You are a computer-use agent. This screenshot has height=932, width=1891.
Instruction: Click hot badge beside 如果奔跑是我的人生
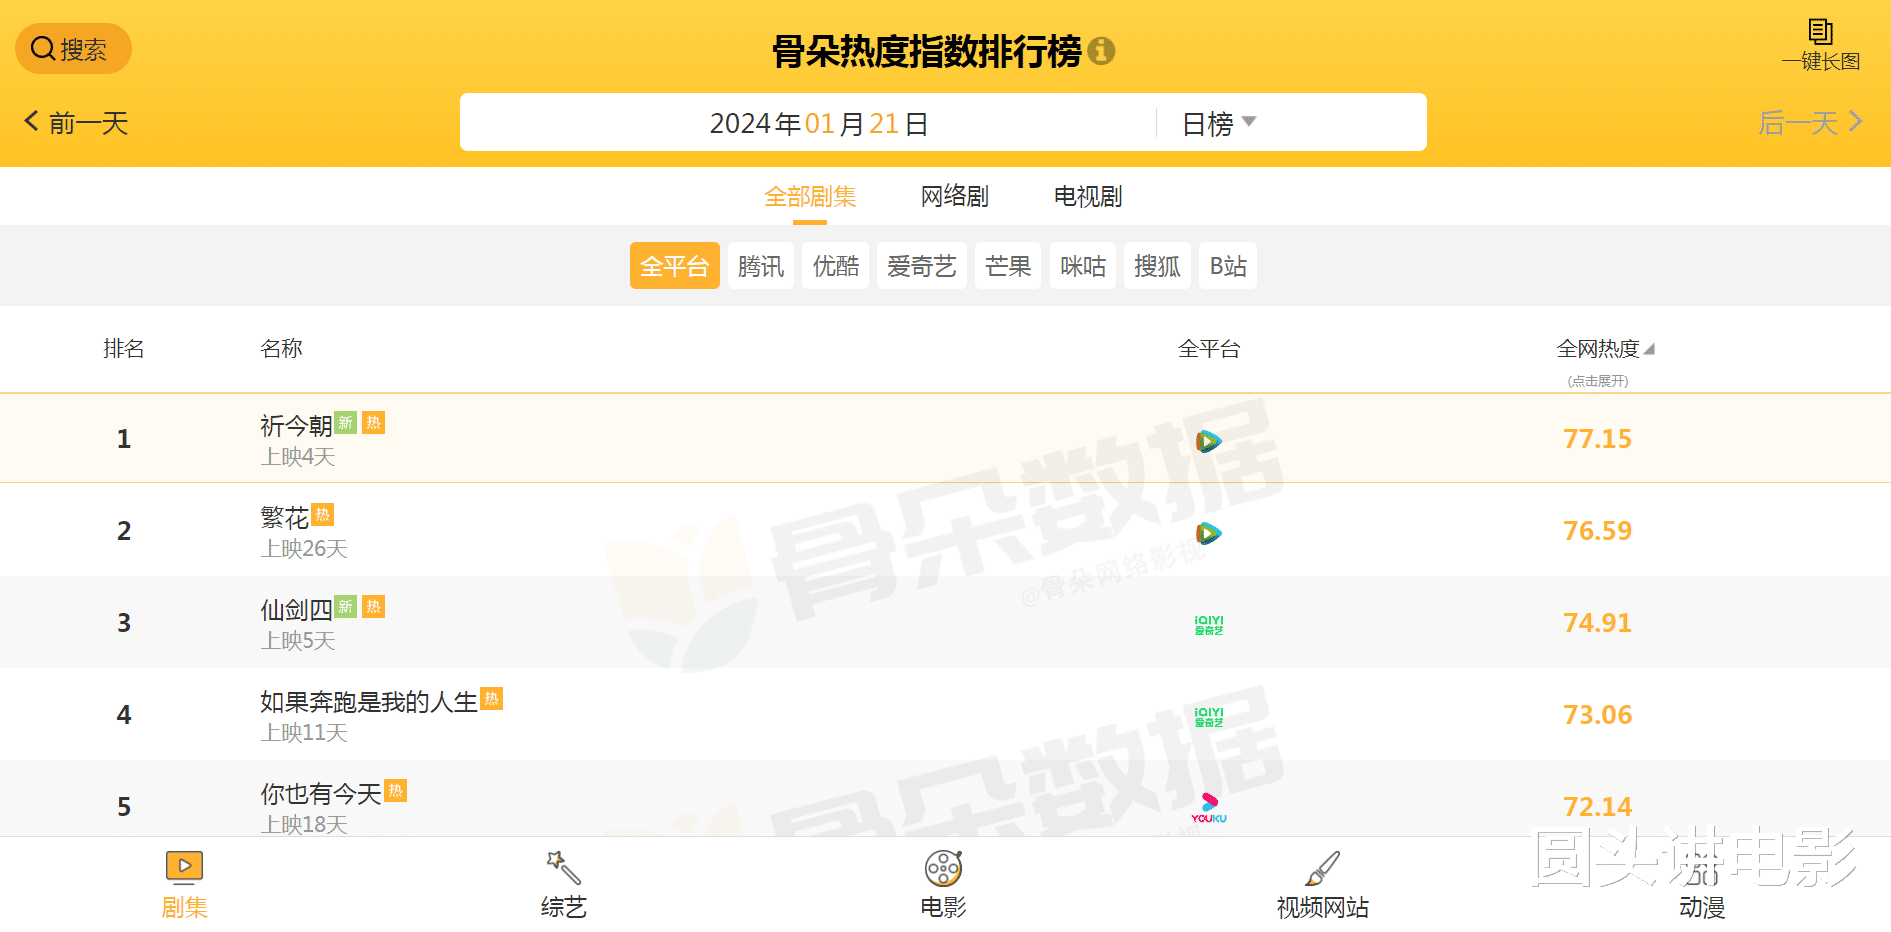coord(491,698)
